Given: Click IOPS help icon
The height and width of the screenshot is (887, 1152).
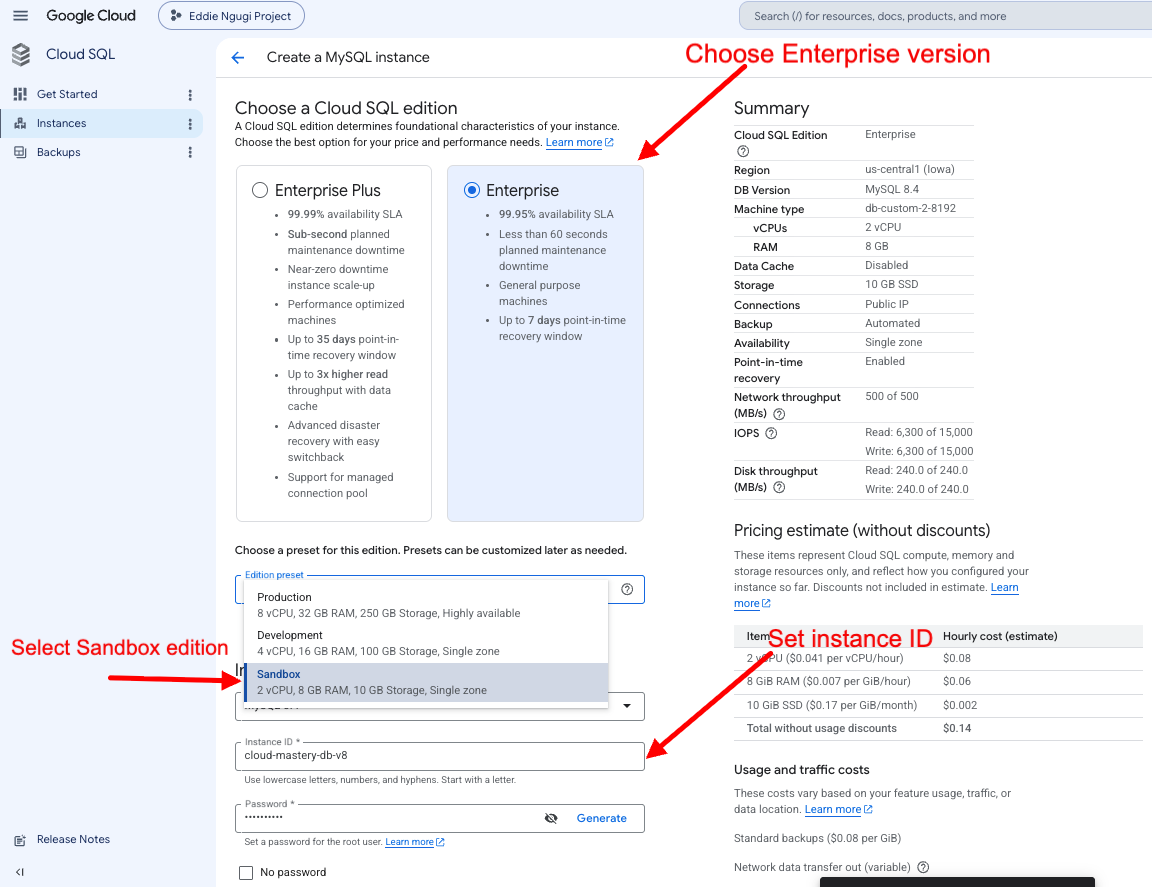Looking at the screenshot, I should [x=771, y=433].
